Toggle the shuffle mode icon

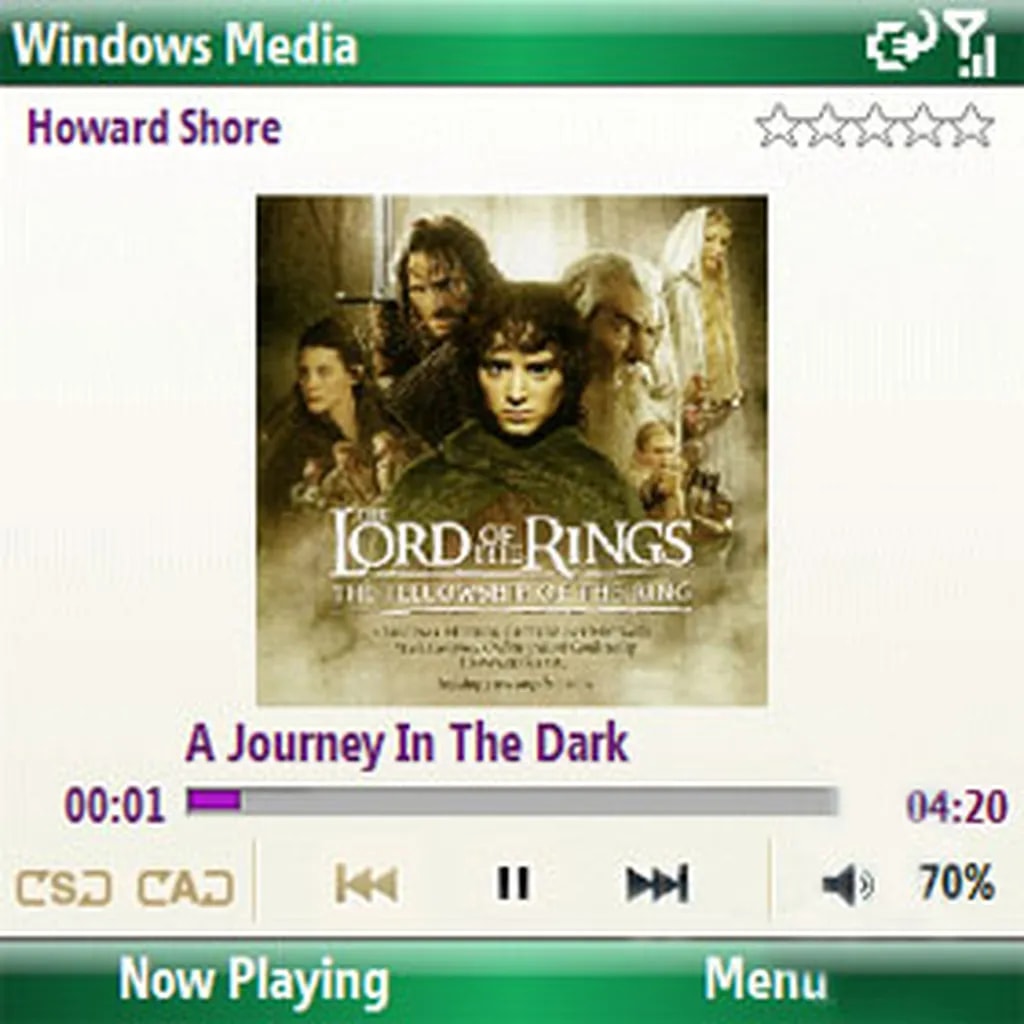click(63, 888)
